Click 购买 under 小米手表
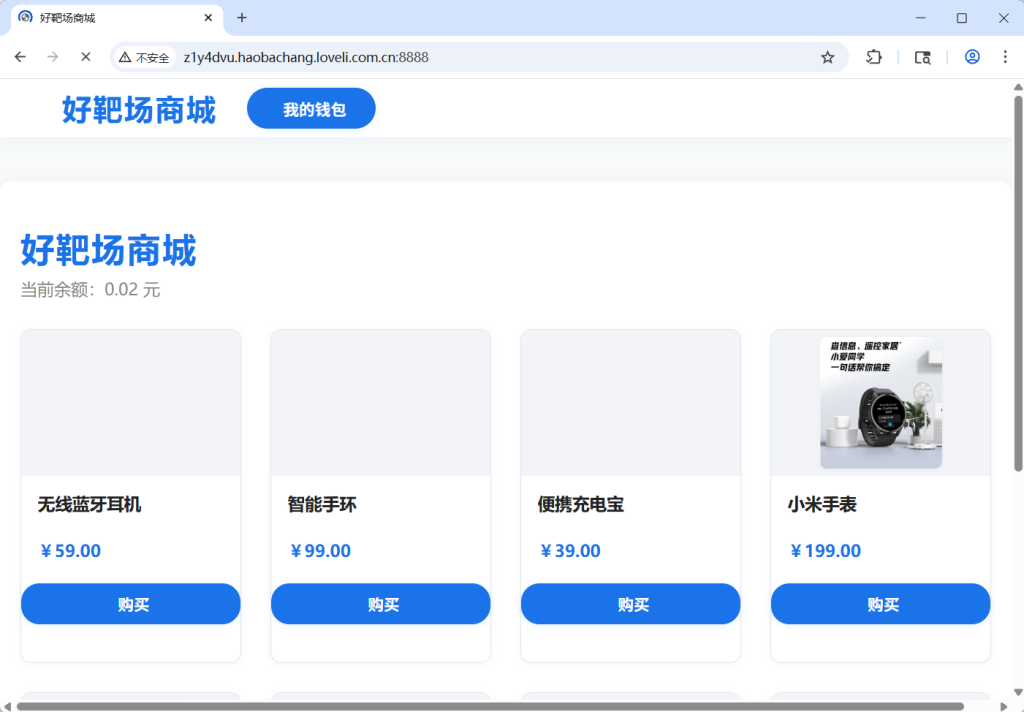The image size is (1024, 712). 881,604
